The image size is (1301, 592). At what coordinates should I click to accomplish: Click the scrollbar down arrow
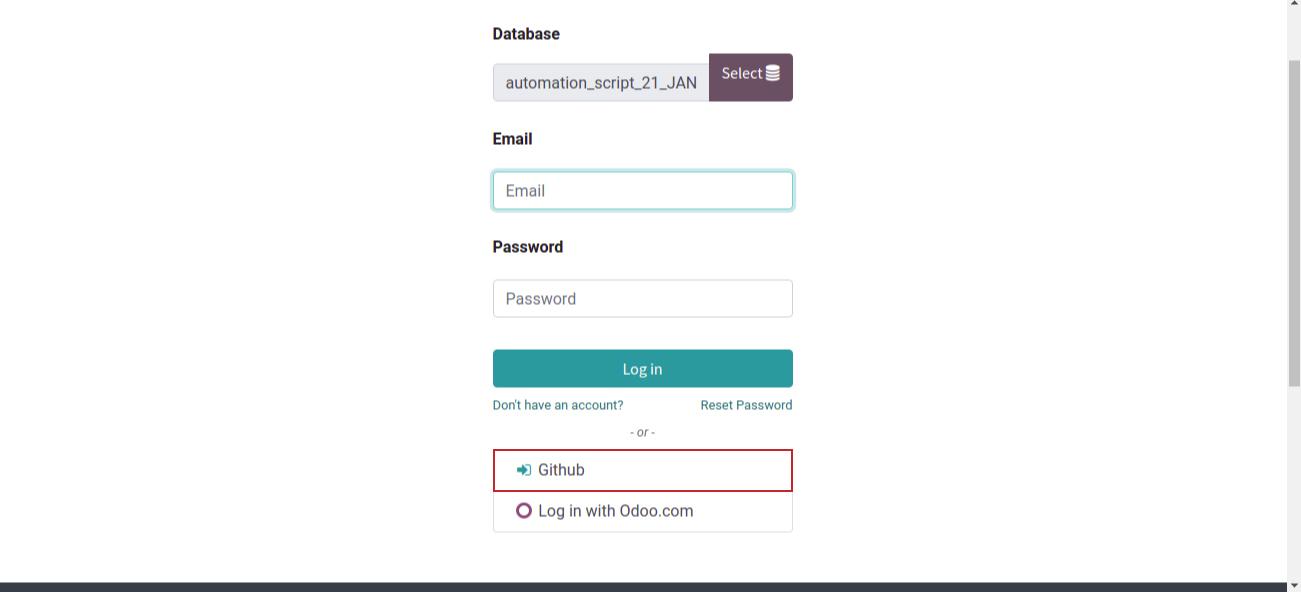1294,585
